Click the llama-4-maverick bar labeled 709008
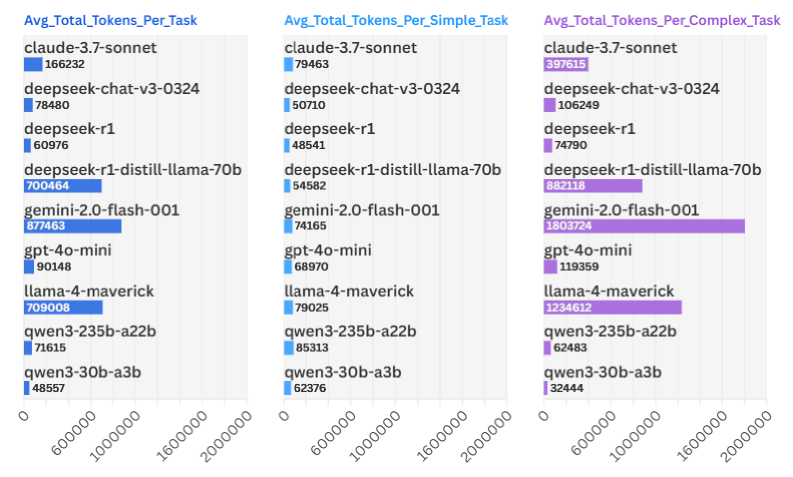 click(x=63, y=307)
